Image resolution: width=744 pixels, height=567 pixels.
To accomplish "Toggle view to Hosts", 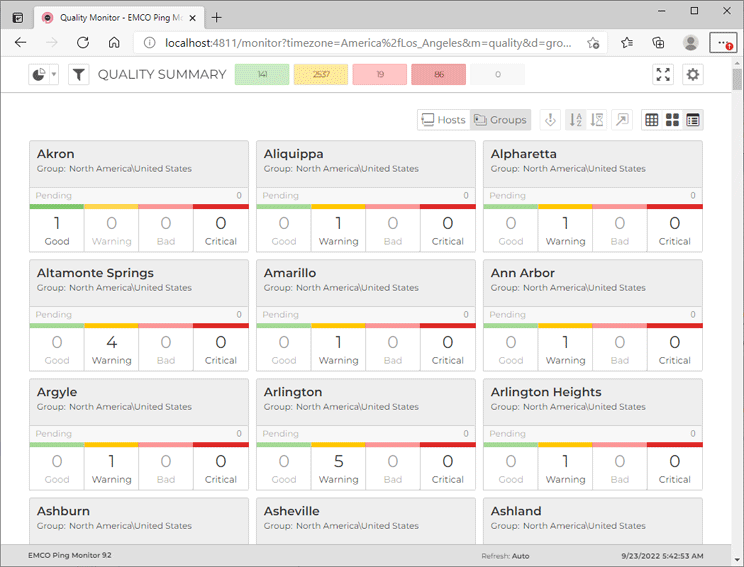I will 443,120.
